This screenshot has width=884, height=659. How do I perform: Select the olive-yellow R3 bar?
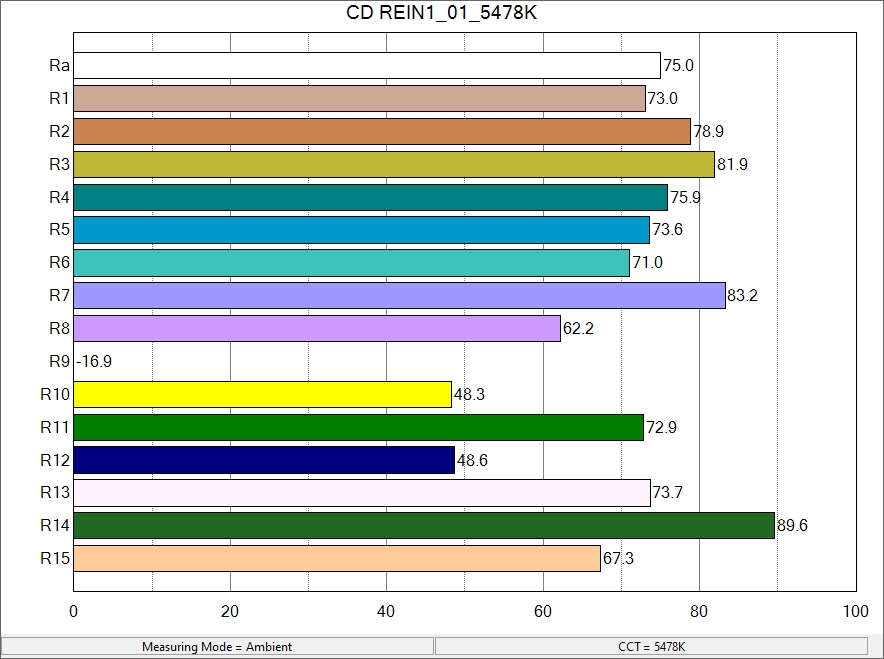[394, 164]
